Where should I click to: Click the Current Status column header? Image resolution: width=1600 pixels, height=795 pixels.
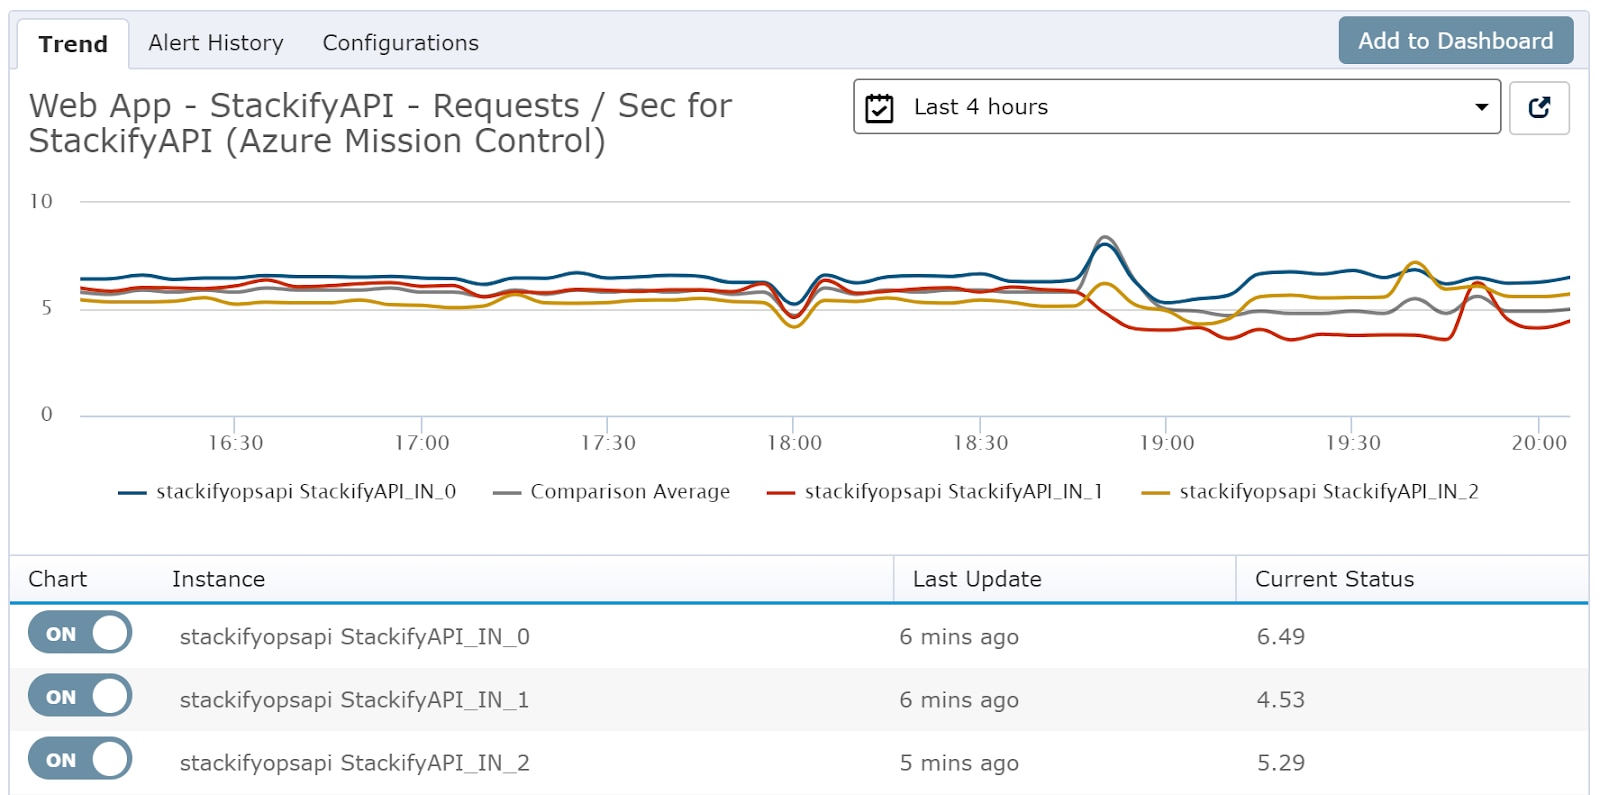click(1334, 579)
